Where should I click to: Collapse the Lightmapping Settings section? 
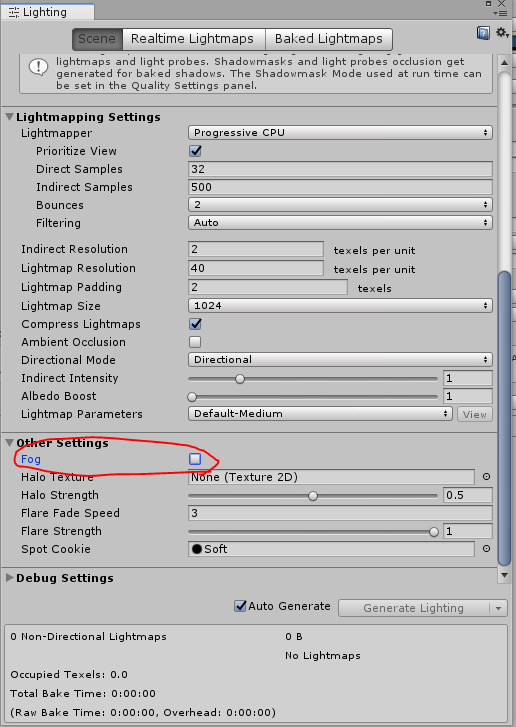[x=9, y=117]
